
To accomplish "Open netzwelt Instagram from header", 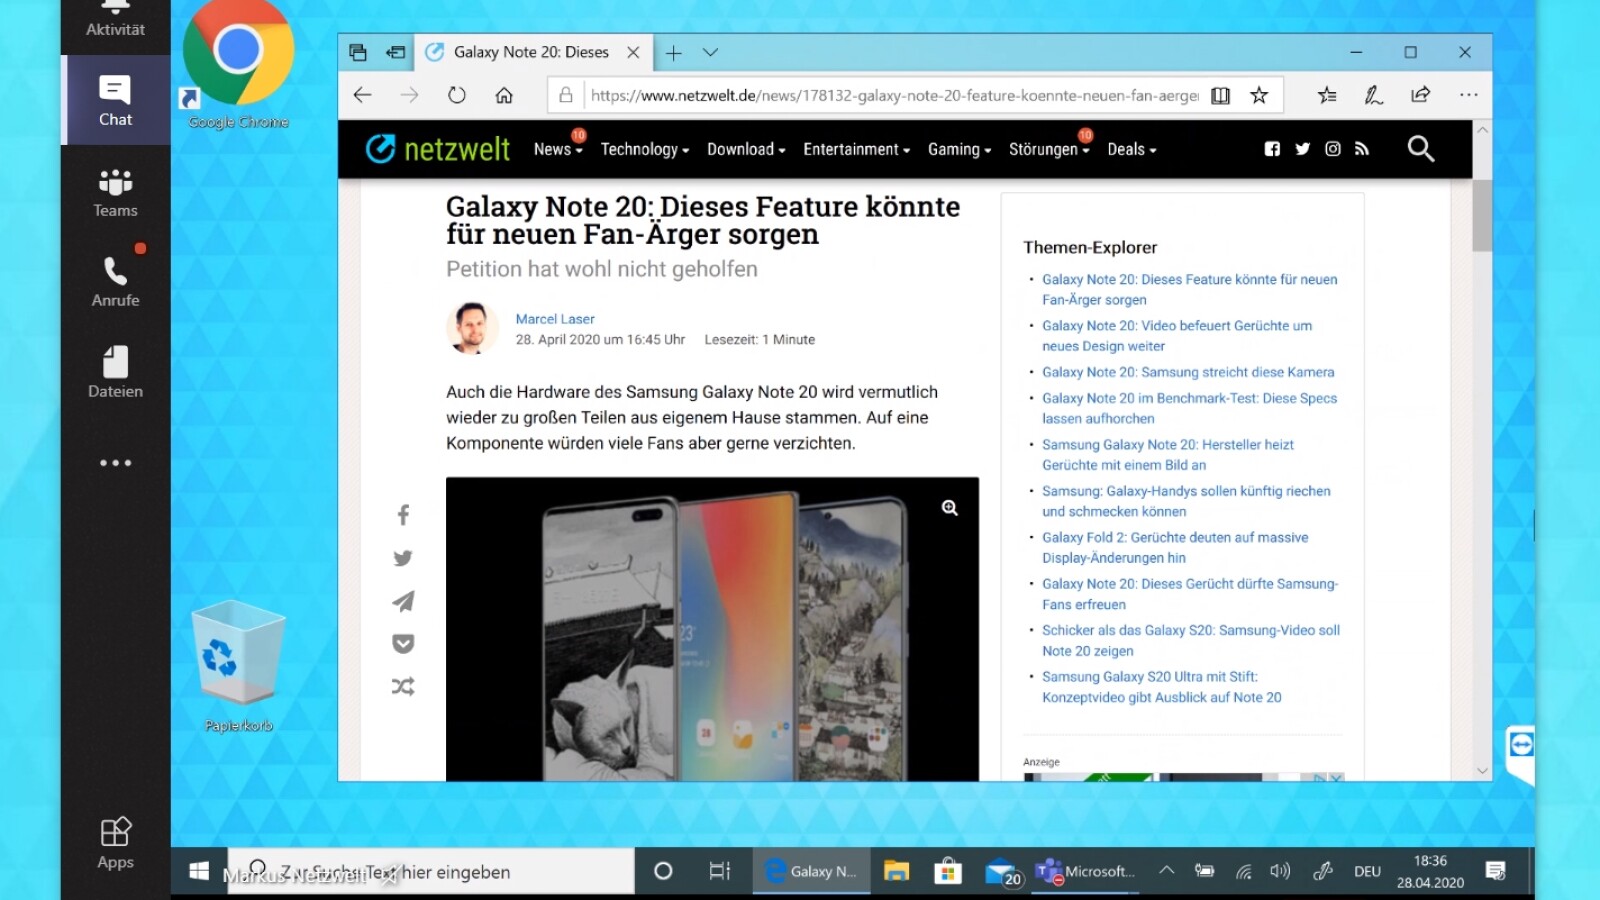I will (x=1332, y=149).
